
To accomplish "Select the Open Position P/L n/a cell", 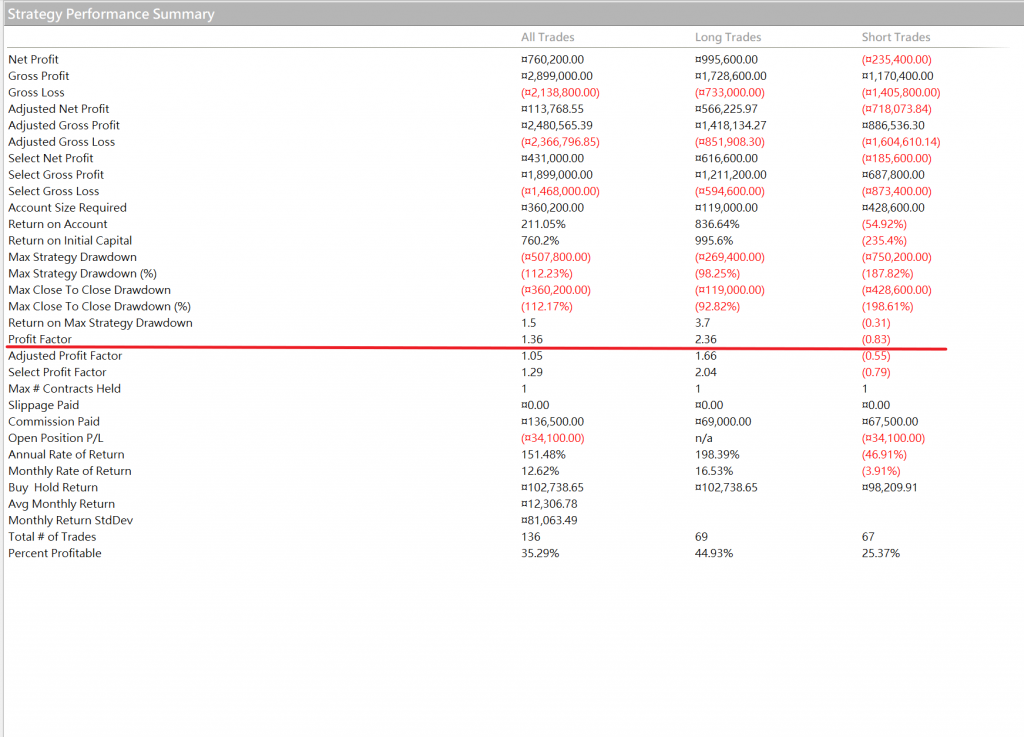I will 704,438.
